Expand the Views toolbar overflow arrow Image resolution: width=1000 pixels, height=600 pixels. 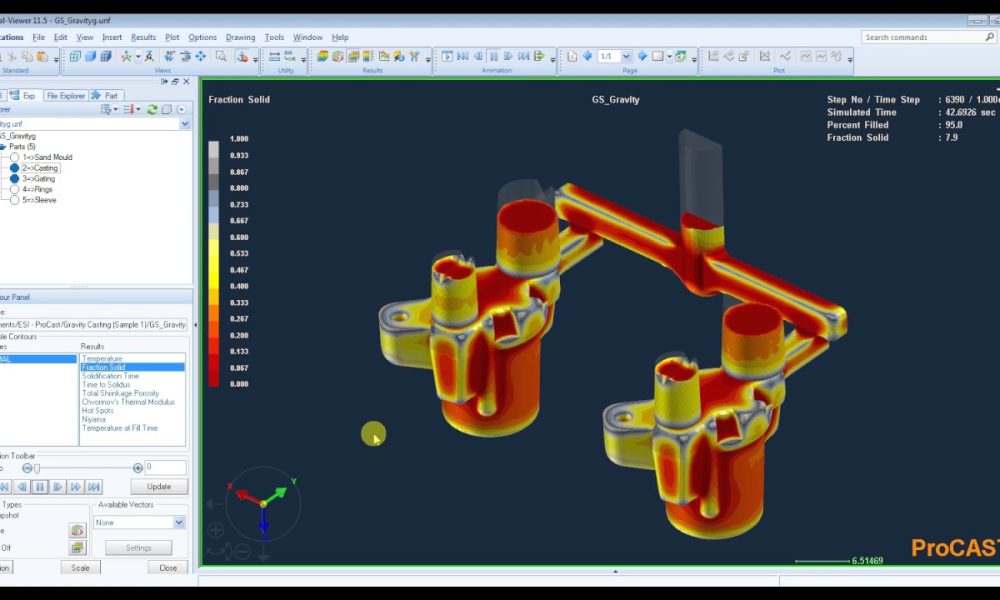pyautogui.click(x=255, y=59)
